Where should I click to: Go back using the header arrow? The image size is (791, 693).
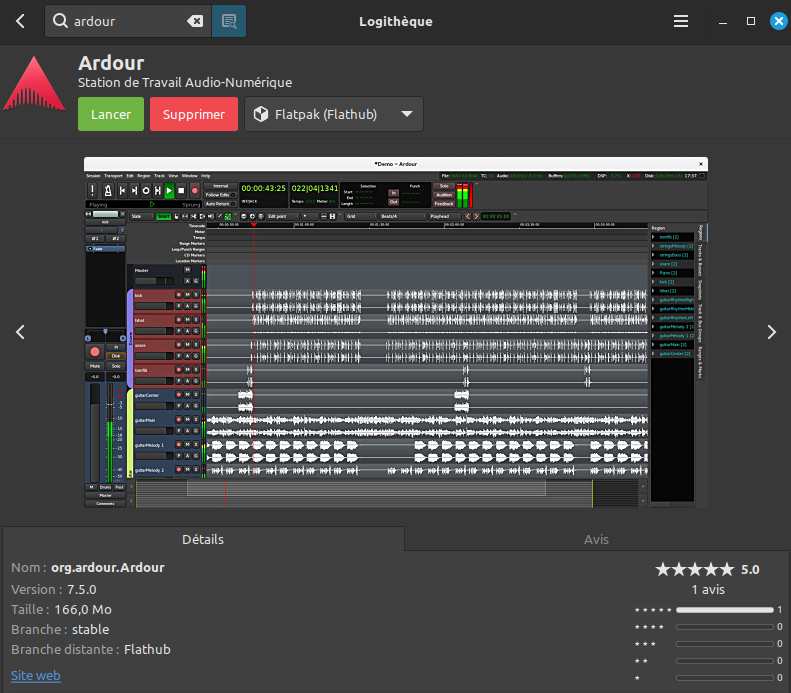point(20,21)
